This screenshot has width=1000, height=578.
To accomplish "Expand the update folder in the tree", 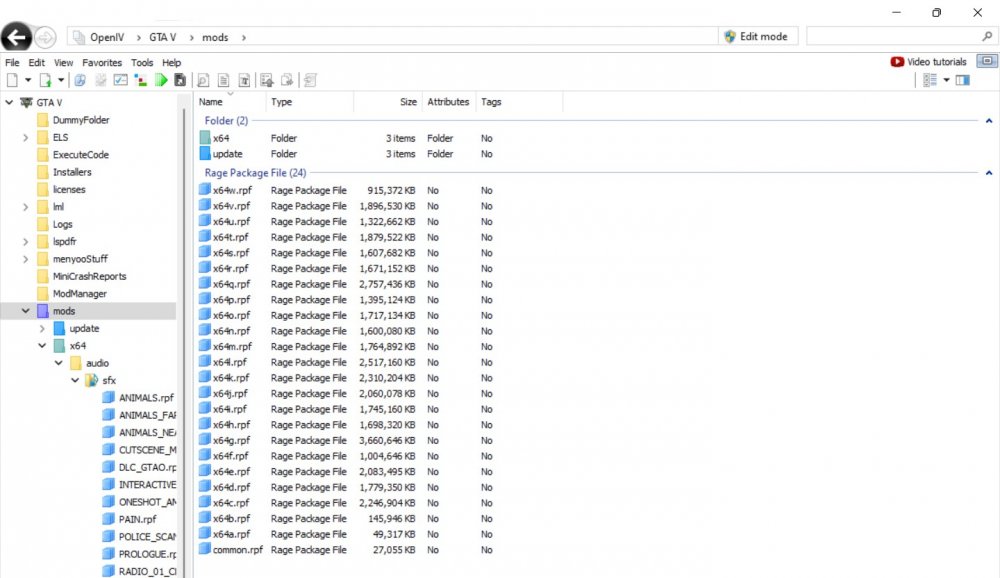I will coord(42,328).
